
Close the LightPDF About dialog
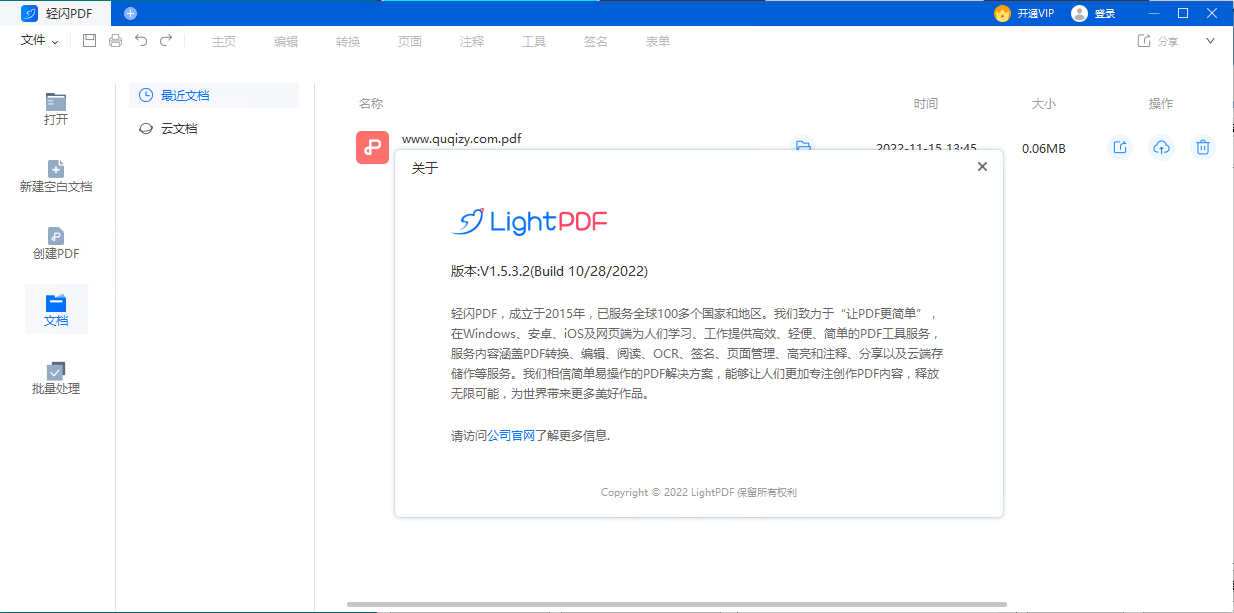click(982, 166)
